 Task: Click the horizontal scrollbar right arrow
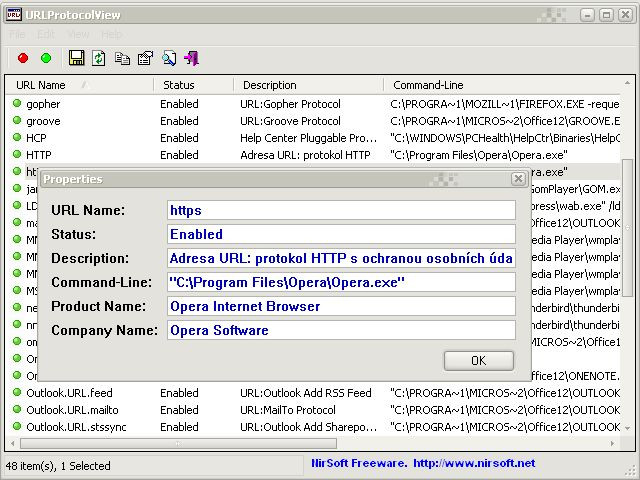pos(612,443)
